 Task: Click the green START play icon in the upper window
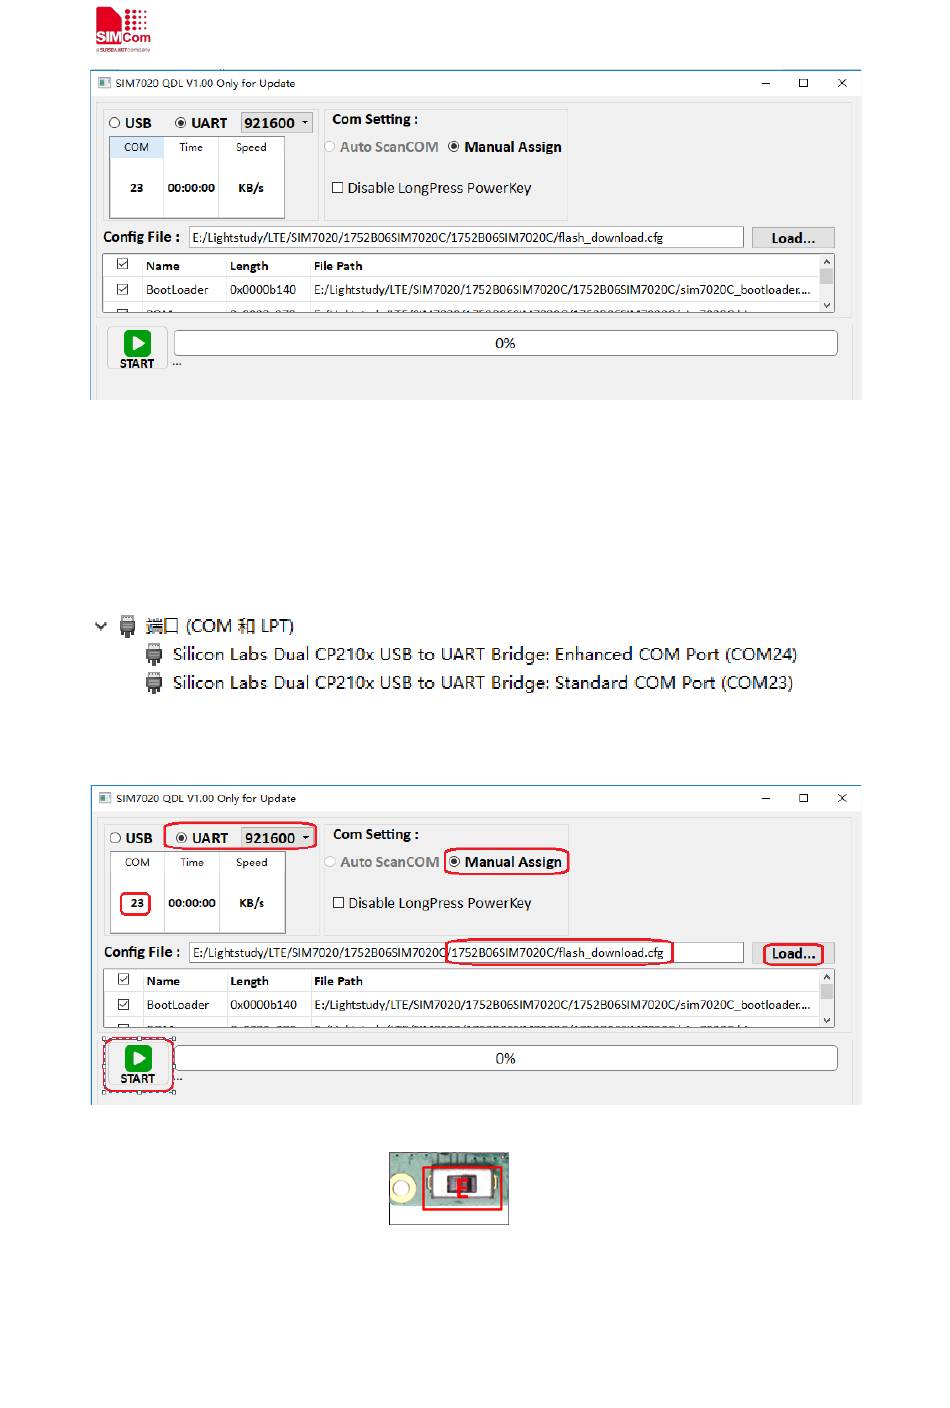(x=137, y=343)
